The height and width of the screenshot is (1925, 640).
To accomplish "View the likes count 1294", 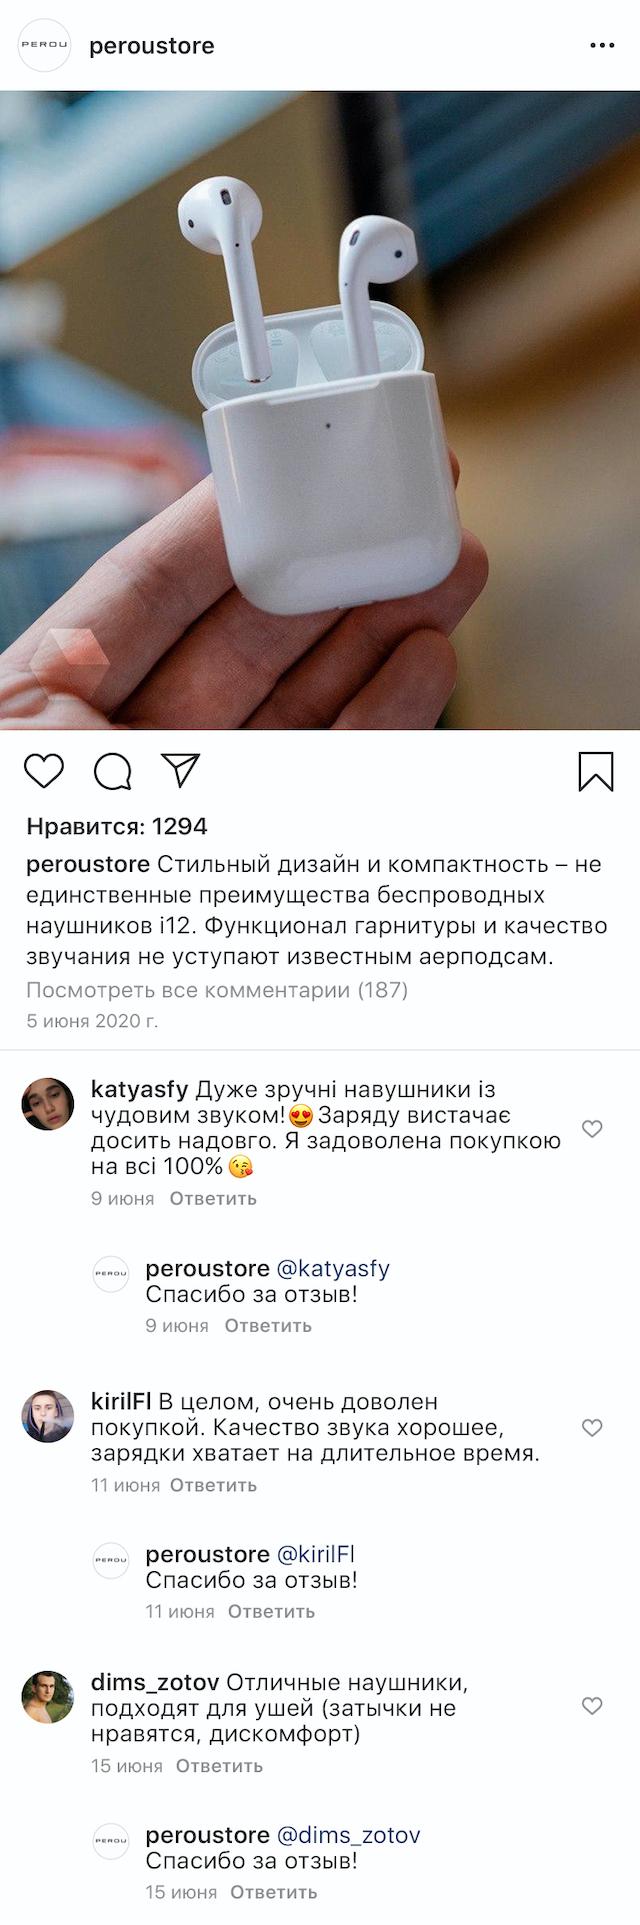I will click(117, 827).
